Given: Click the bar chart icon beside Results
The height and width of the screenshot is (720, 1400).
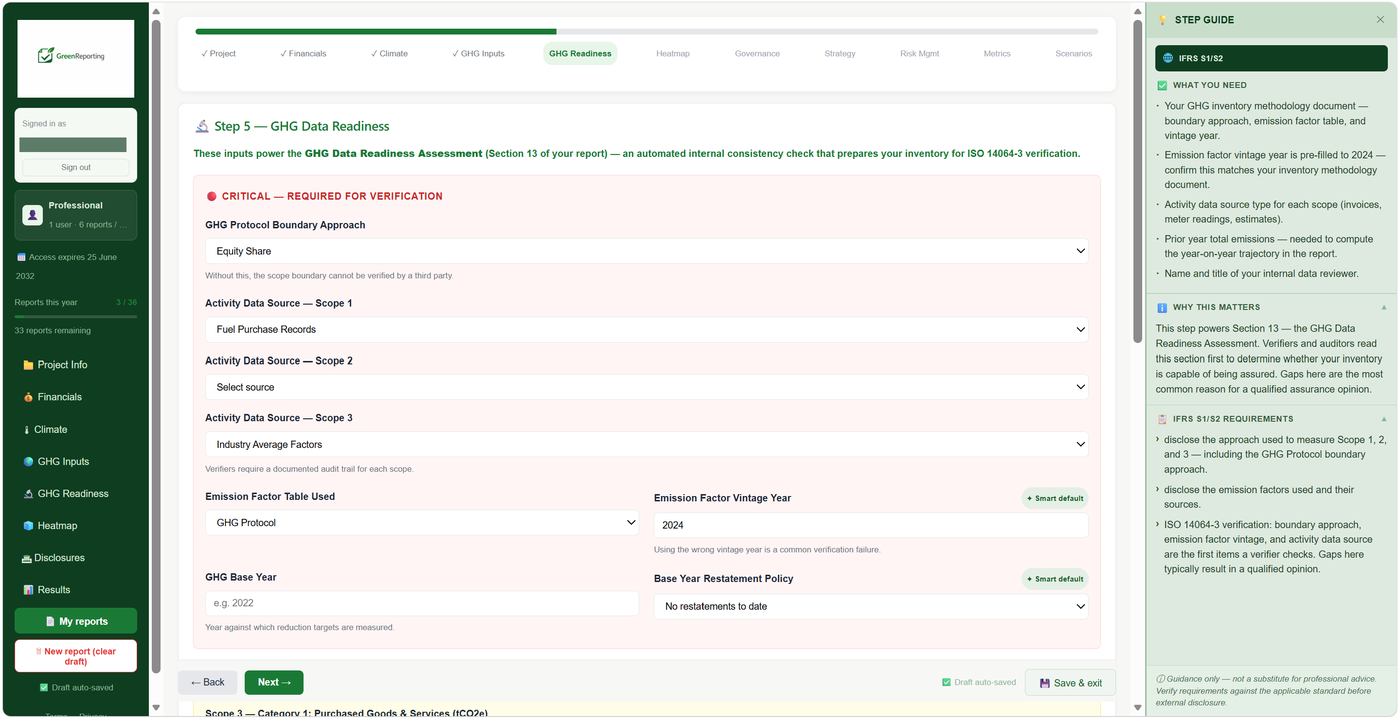Looking at the screenshot, I should (28, 590).
